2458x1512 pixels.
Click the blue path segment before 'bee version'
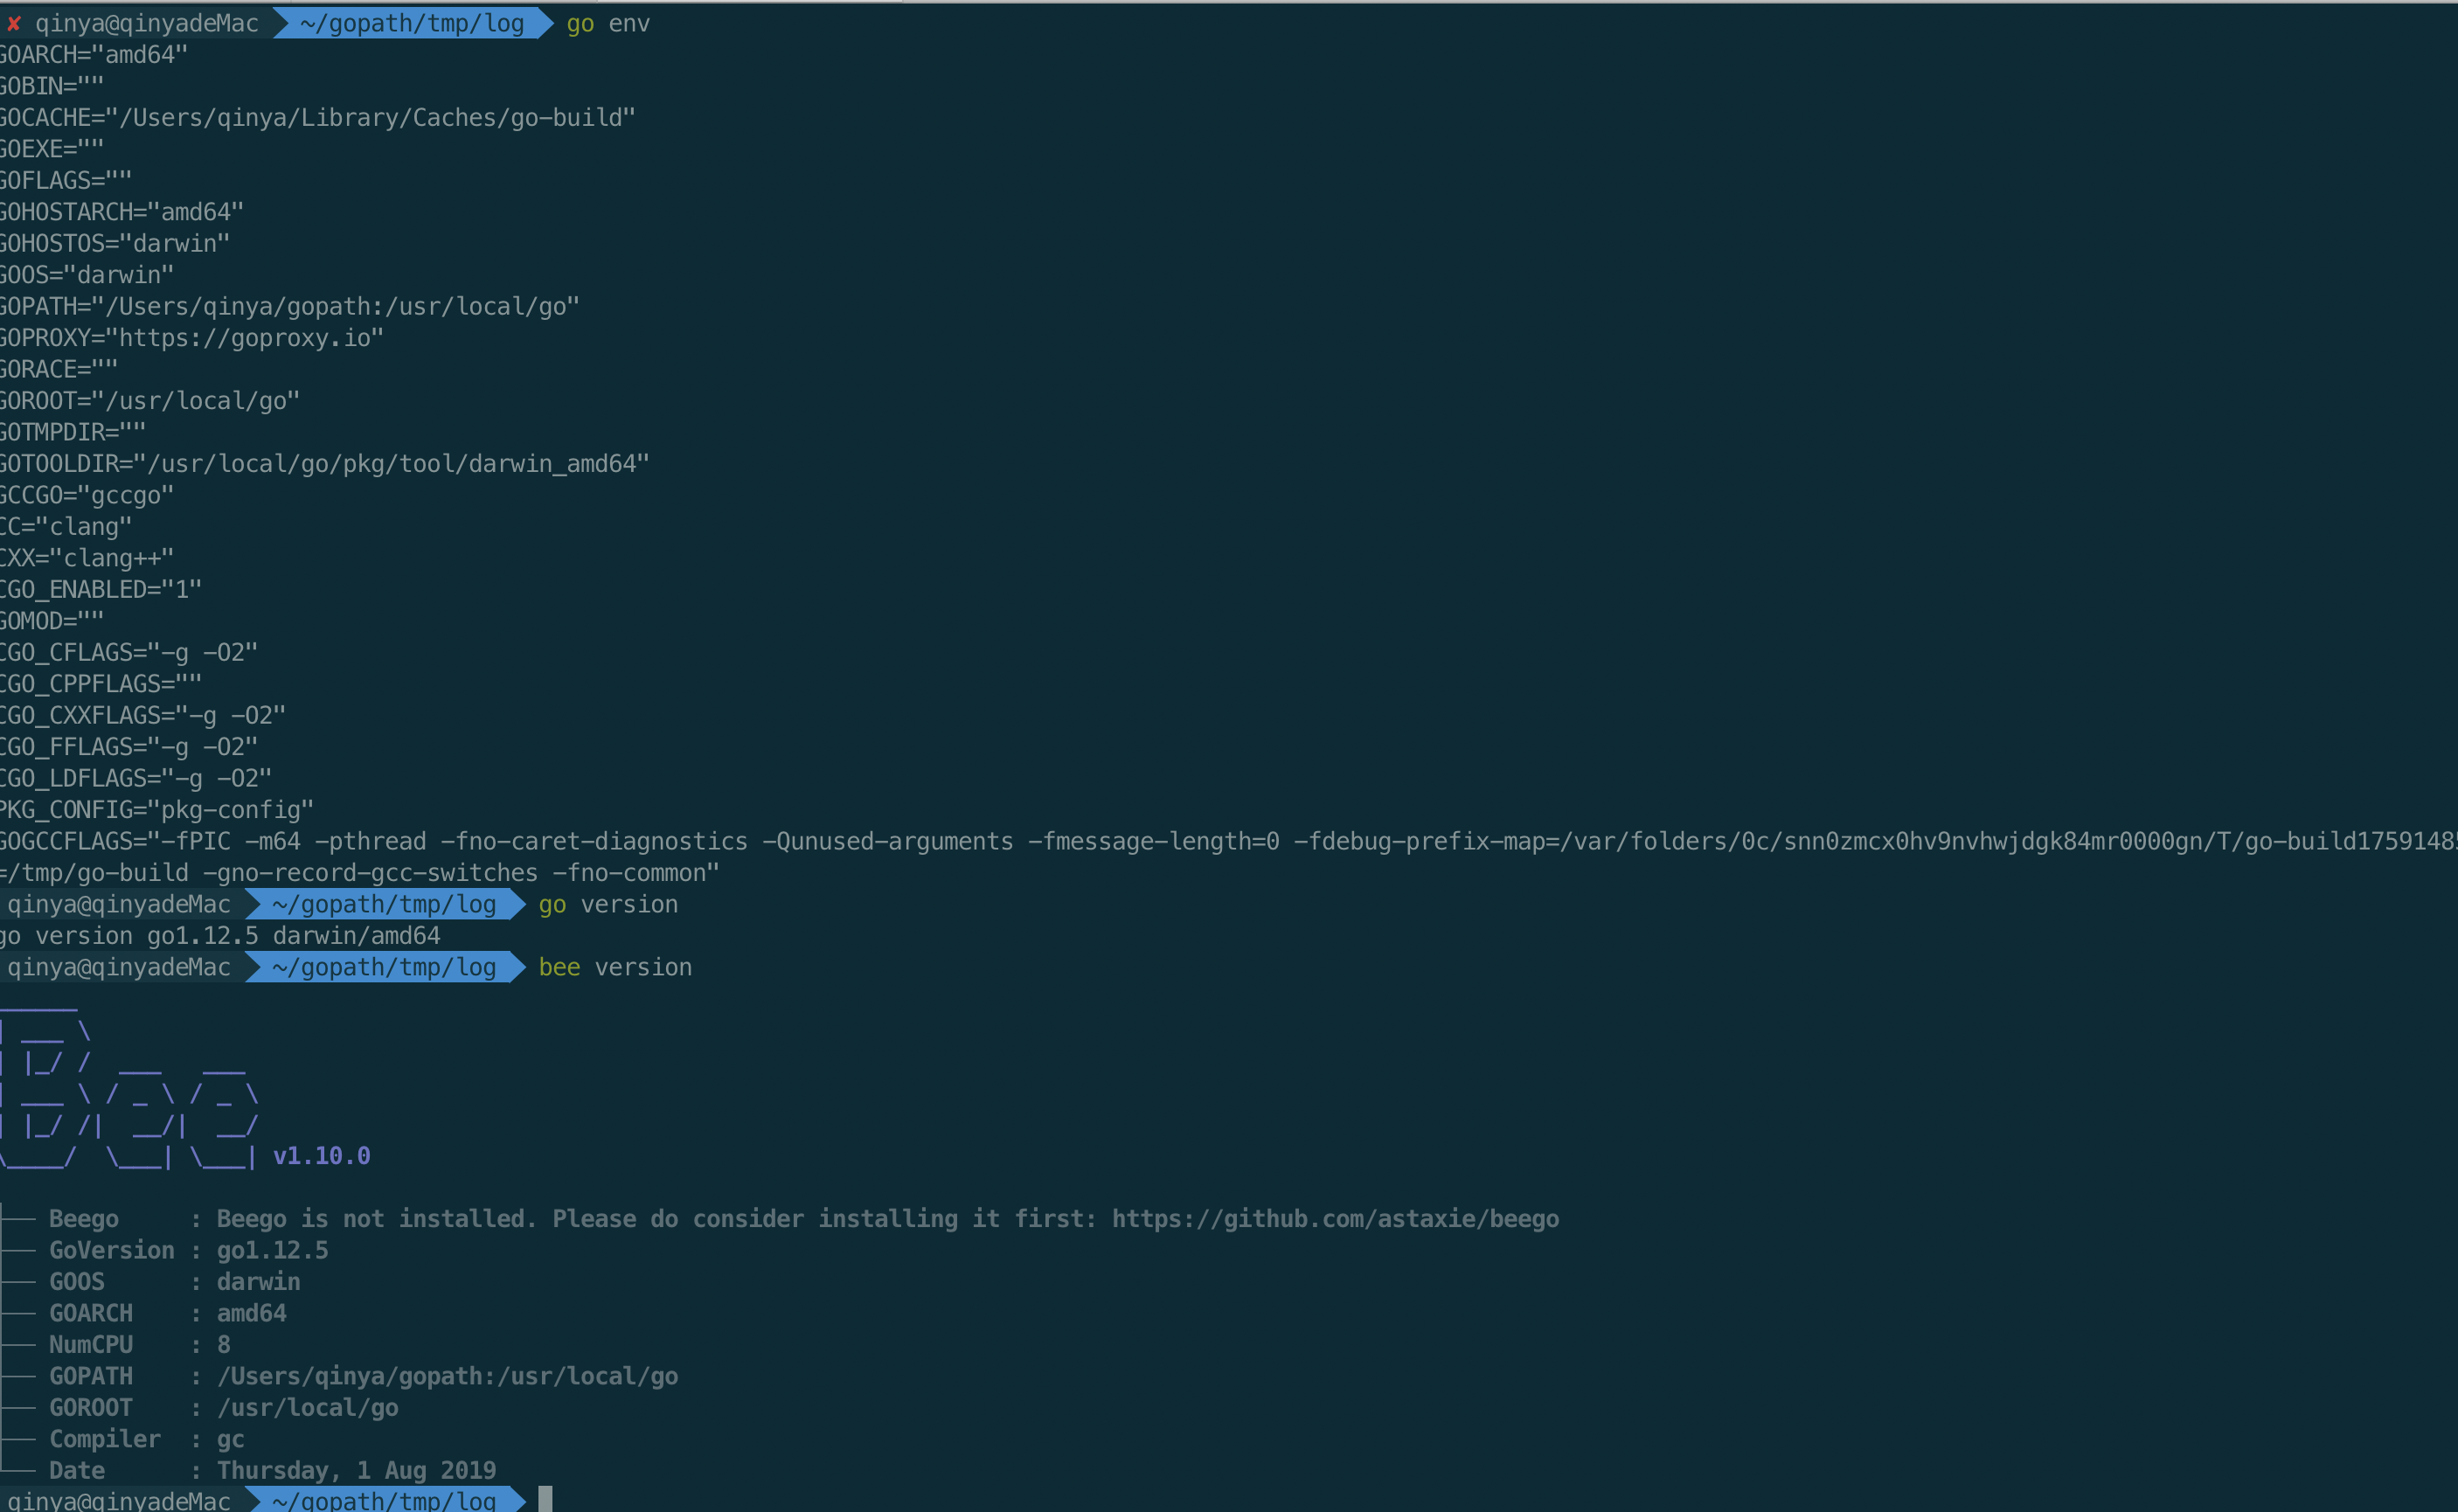tap(383, 967)
